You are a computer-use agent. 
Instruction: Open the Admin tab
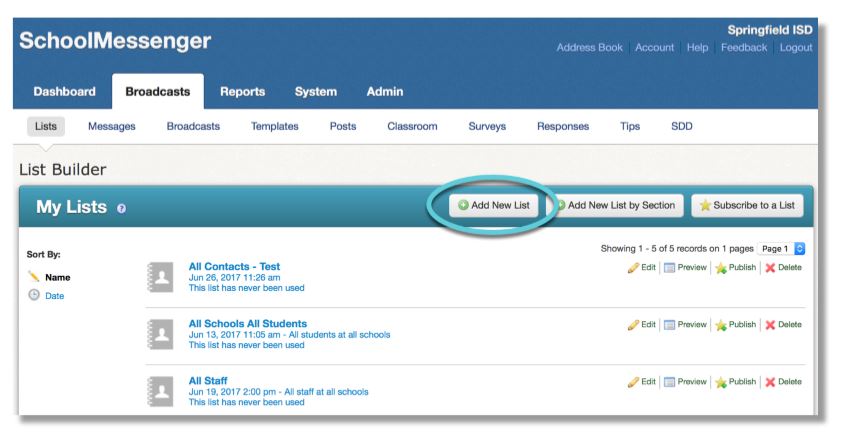[385, 91]
